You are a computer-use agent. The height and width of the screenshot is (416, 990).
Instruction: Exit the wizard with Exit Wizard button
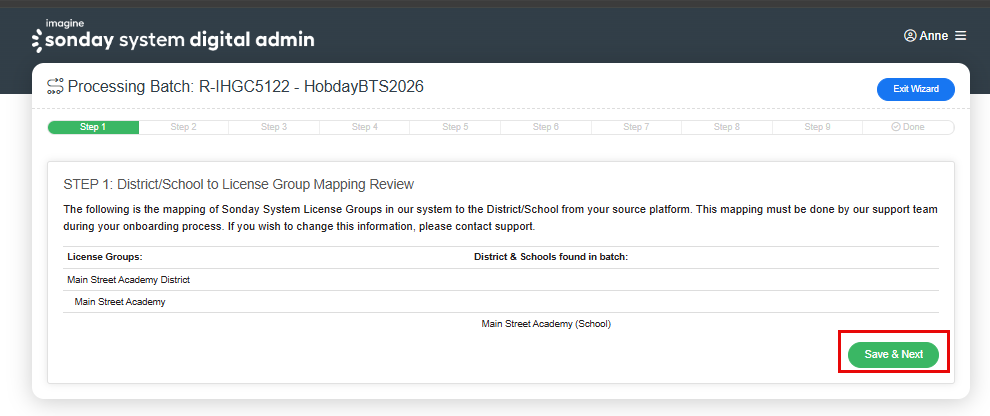[x=915, y=89]
